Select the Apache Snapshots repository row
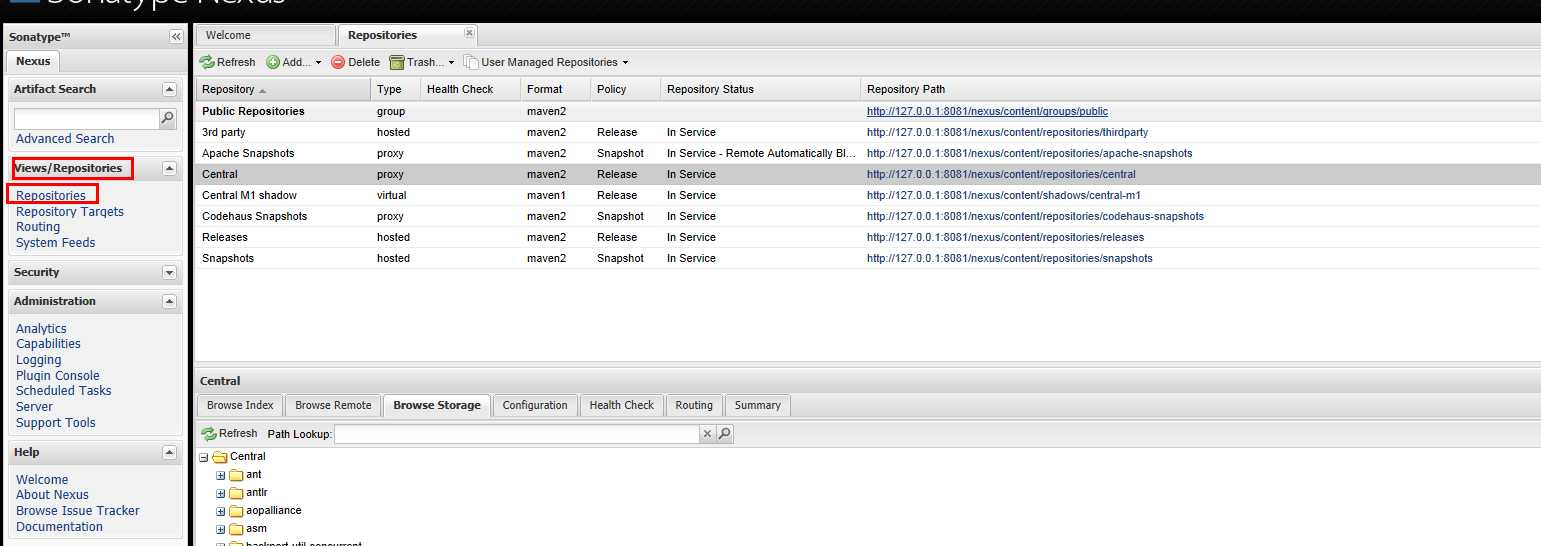Viewport: 1541px width, 546px height. pos(867,153)
